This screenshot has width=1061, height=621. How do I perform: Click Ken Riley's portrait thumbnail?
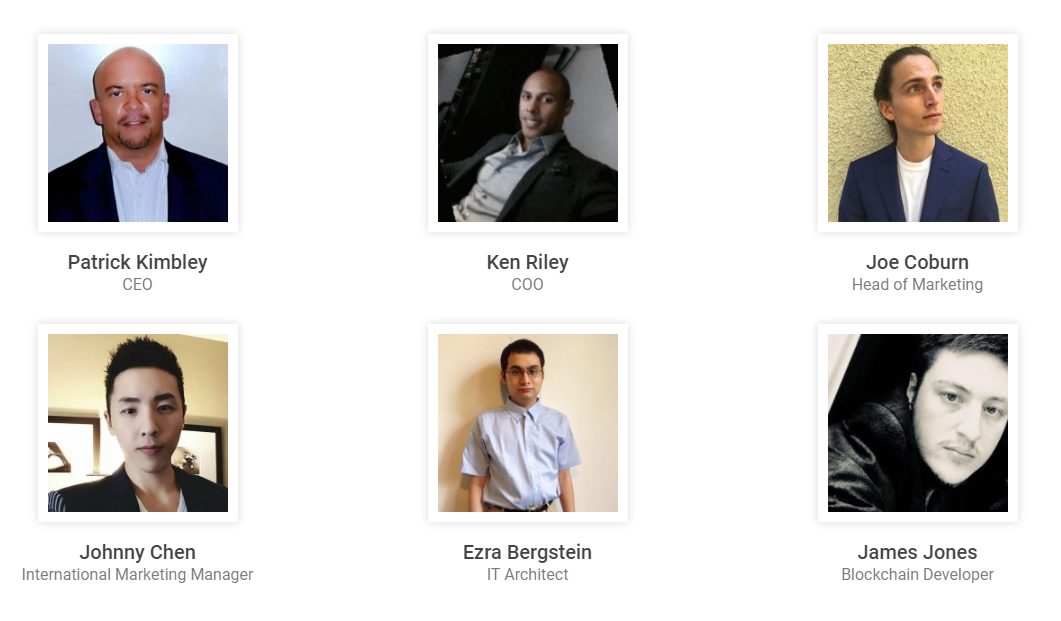[528, 133]
